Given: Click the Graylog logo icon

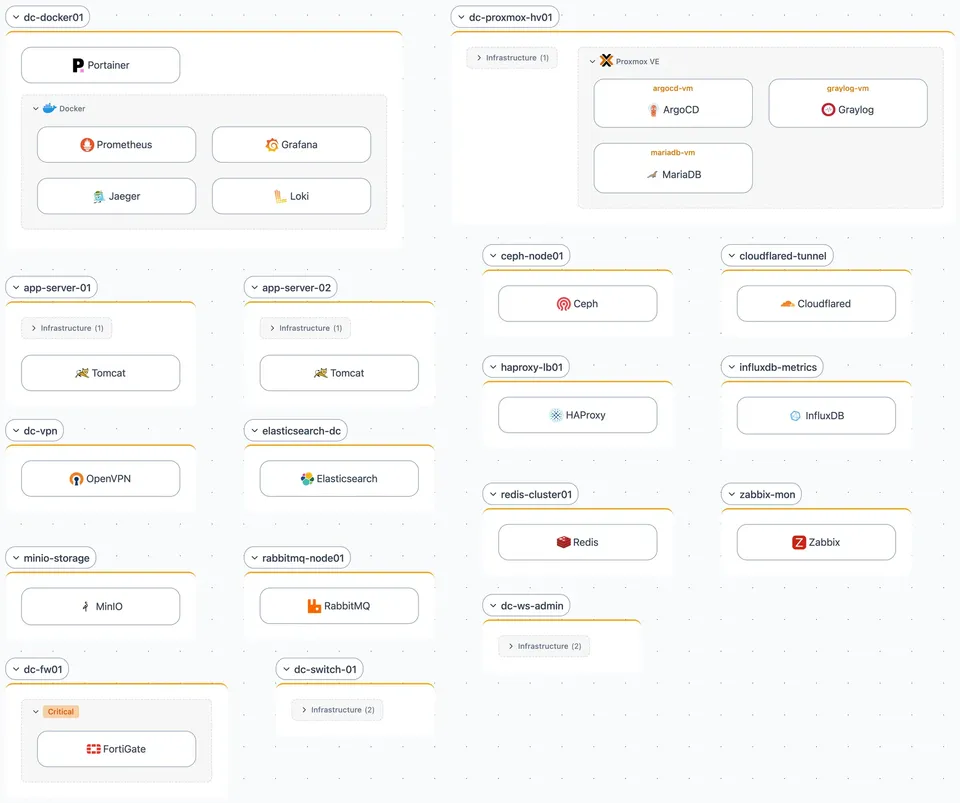Looking at the screenshot, I should coord(828,110).
